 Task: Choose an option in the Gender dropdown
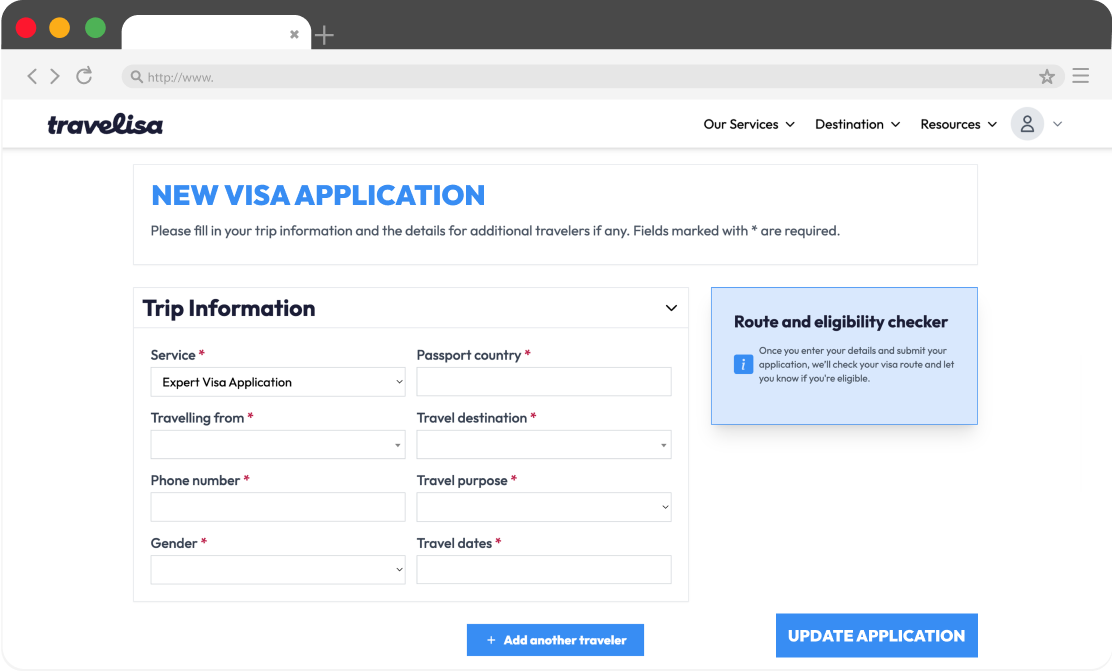click(x=278, y=570)
